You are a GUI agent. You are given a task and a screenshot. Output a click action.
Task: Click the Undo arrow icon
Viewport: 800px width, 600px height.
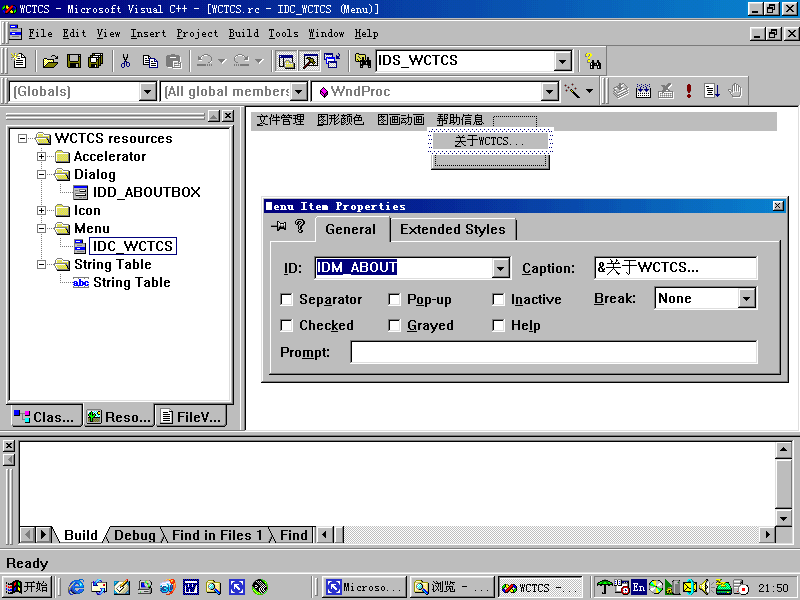click(205, 61)
